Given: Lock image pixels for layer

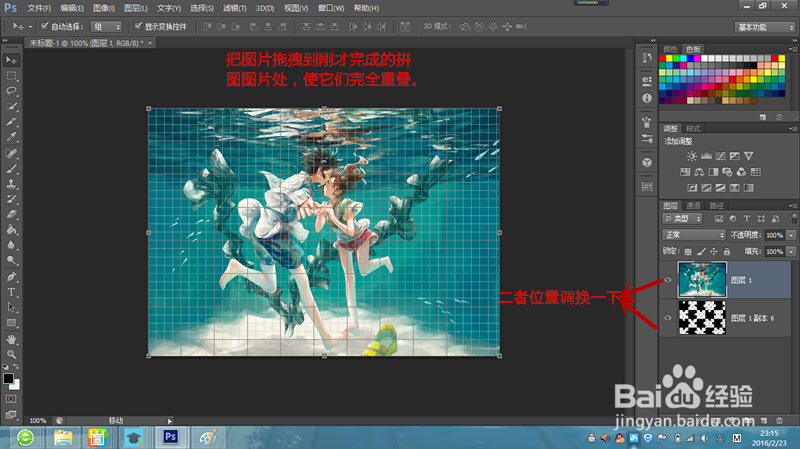Looking at the screenshot, I should [701, 252].
